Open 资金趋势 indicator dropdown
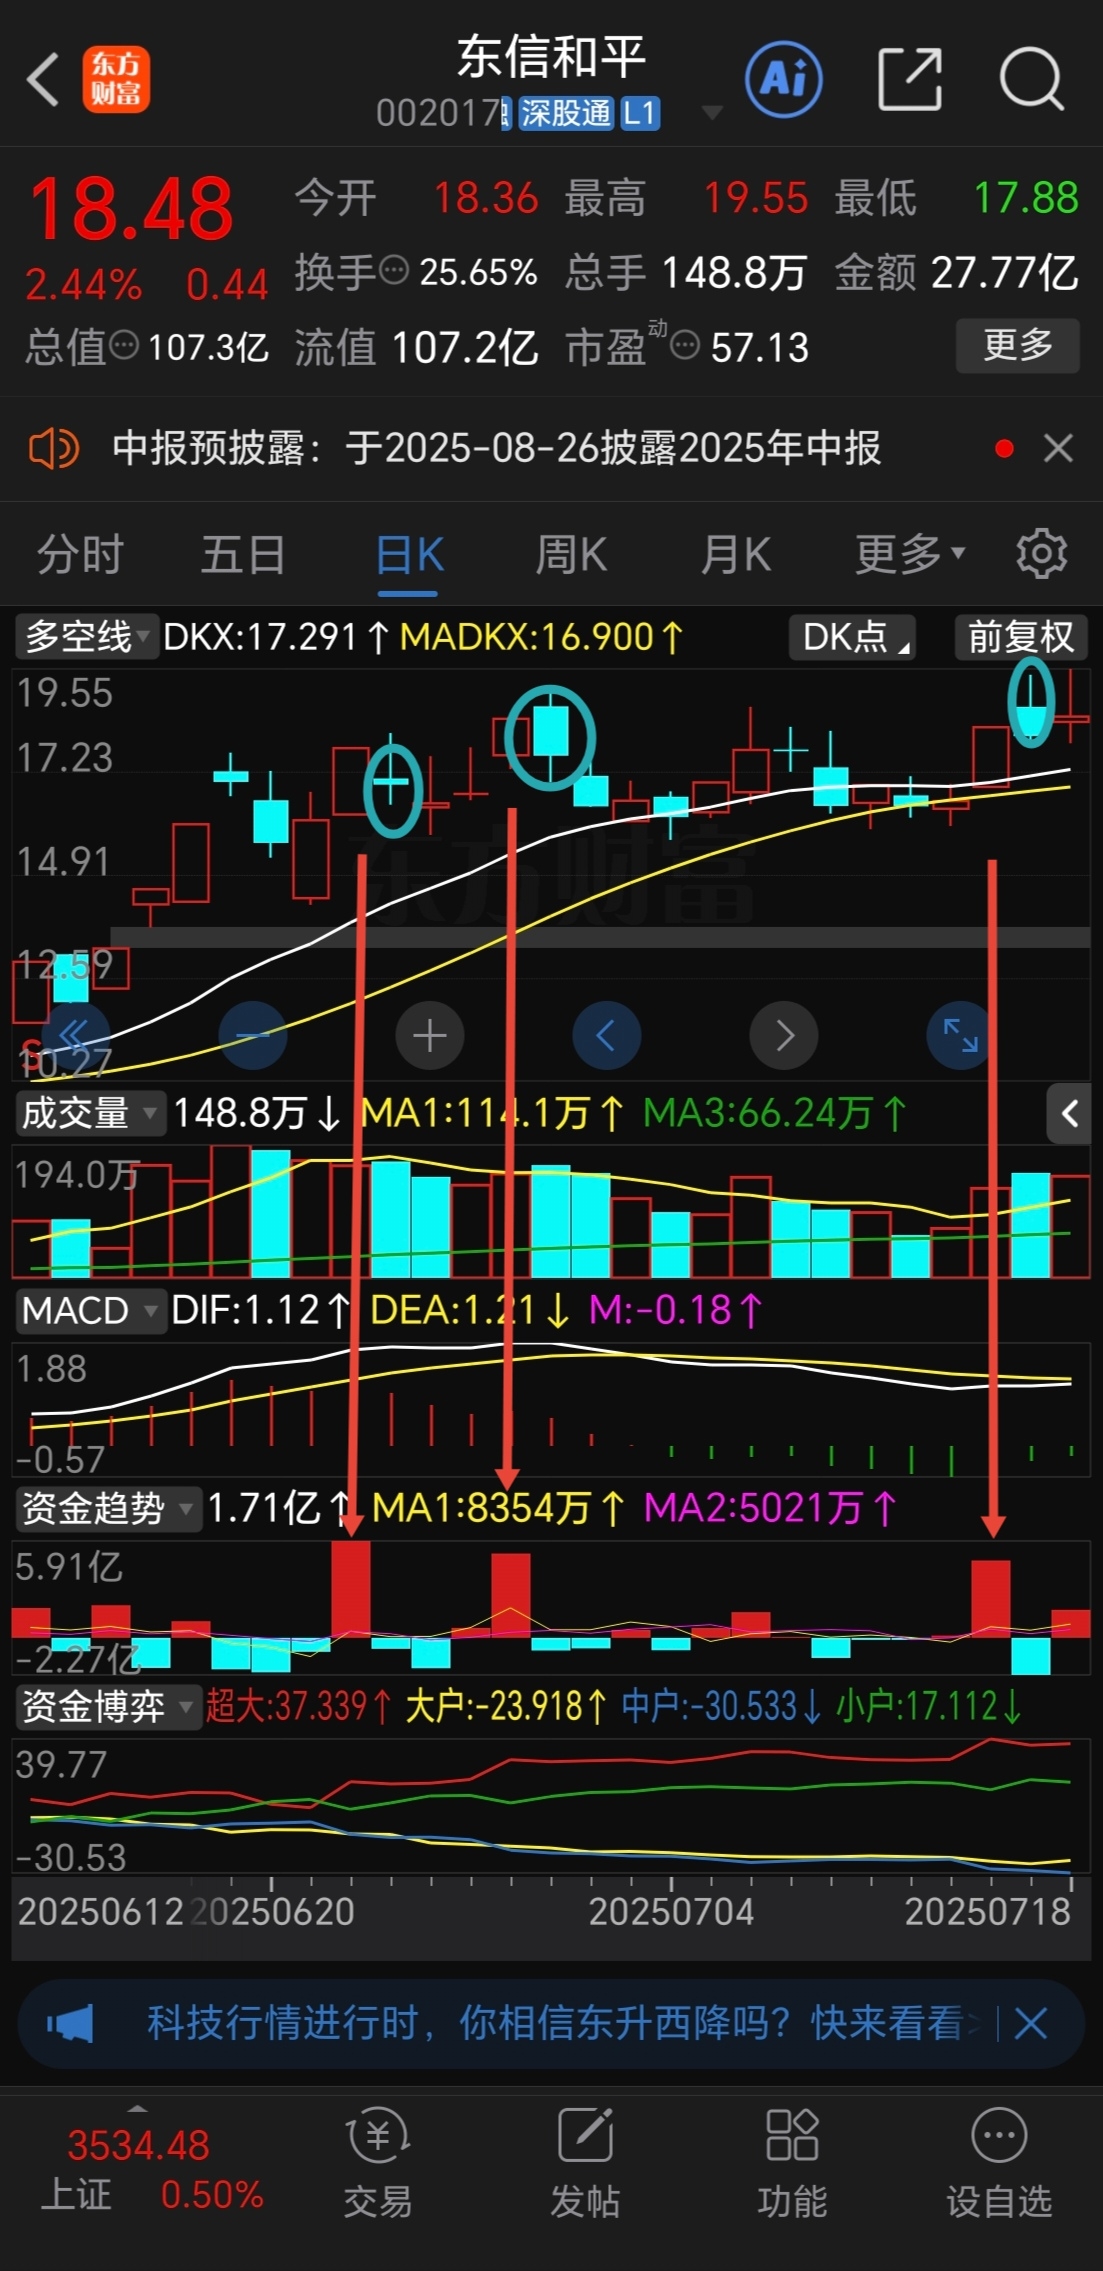The height and width of the screenshot is (2271, 1103). 107,1508
